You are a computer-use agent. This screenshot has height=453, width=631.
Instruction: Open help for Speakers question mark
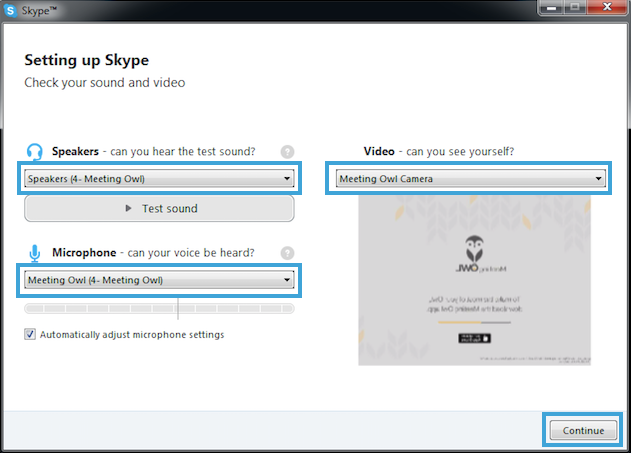click(287, 152)
